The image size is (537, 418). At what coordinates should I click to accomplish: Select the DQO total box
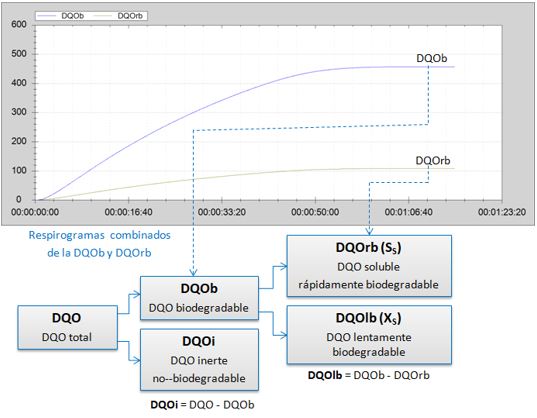click(x=67, y=327)
